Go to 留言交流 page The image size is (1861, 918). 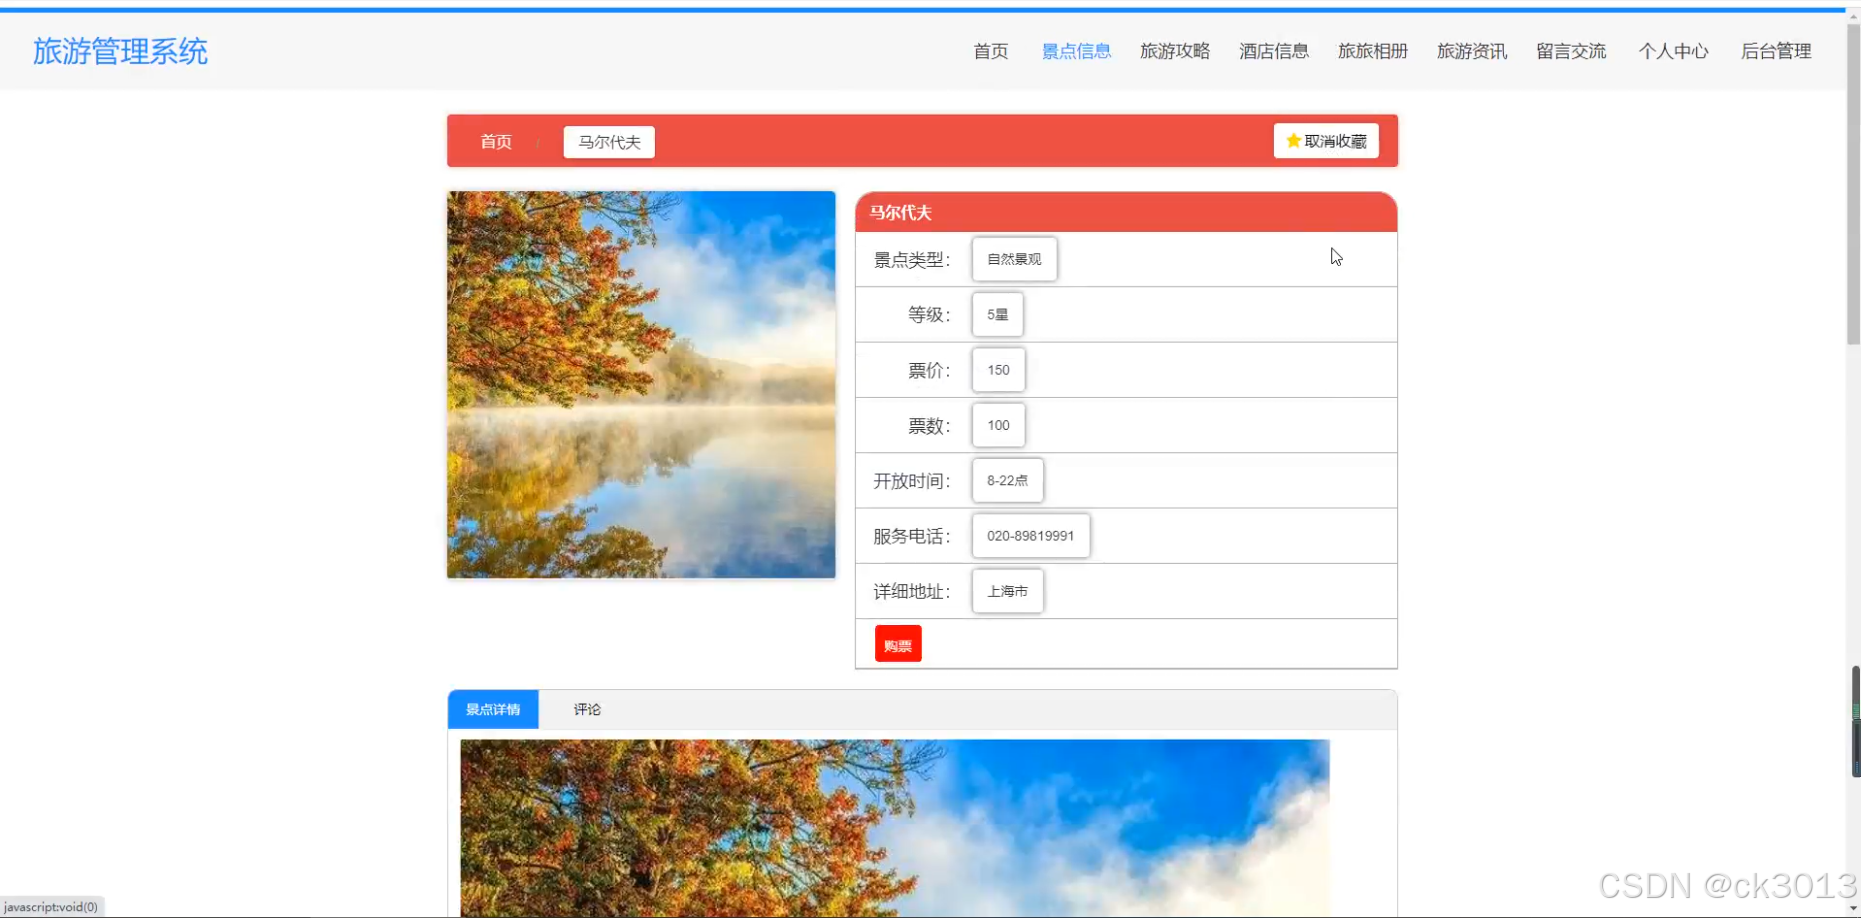(1571, 51)
